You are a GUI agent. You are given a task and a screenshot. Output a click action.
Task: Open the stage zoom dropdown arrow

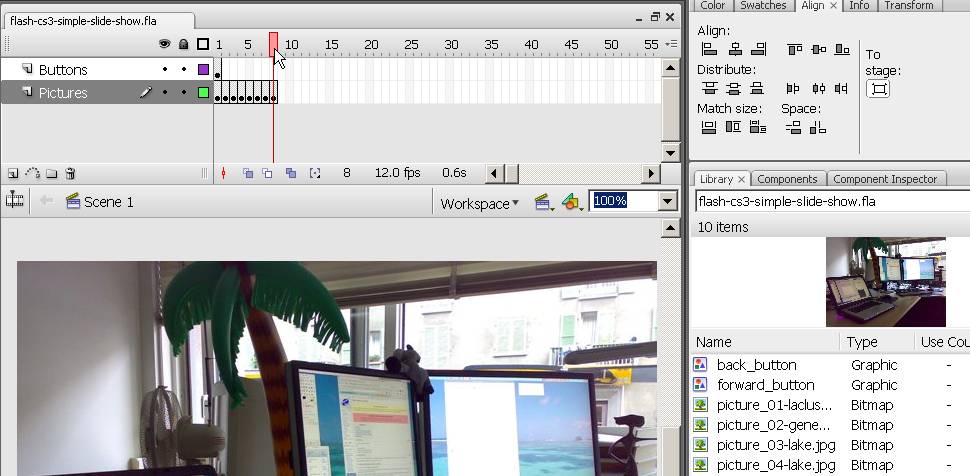pyautogui.click(x=667, y=201)
